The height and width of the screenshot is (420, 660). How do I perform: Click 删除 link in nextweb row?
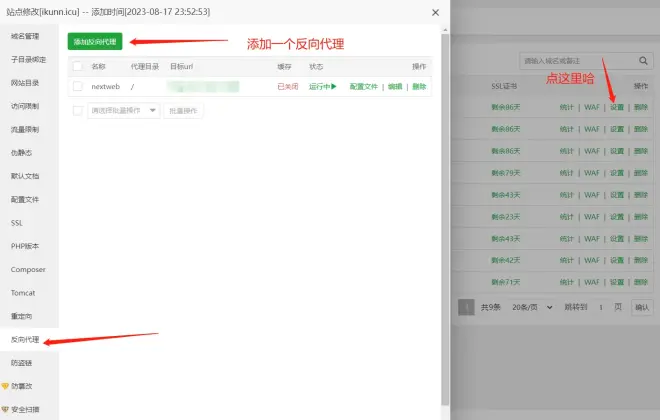pos(419,86)
